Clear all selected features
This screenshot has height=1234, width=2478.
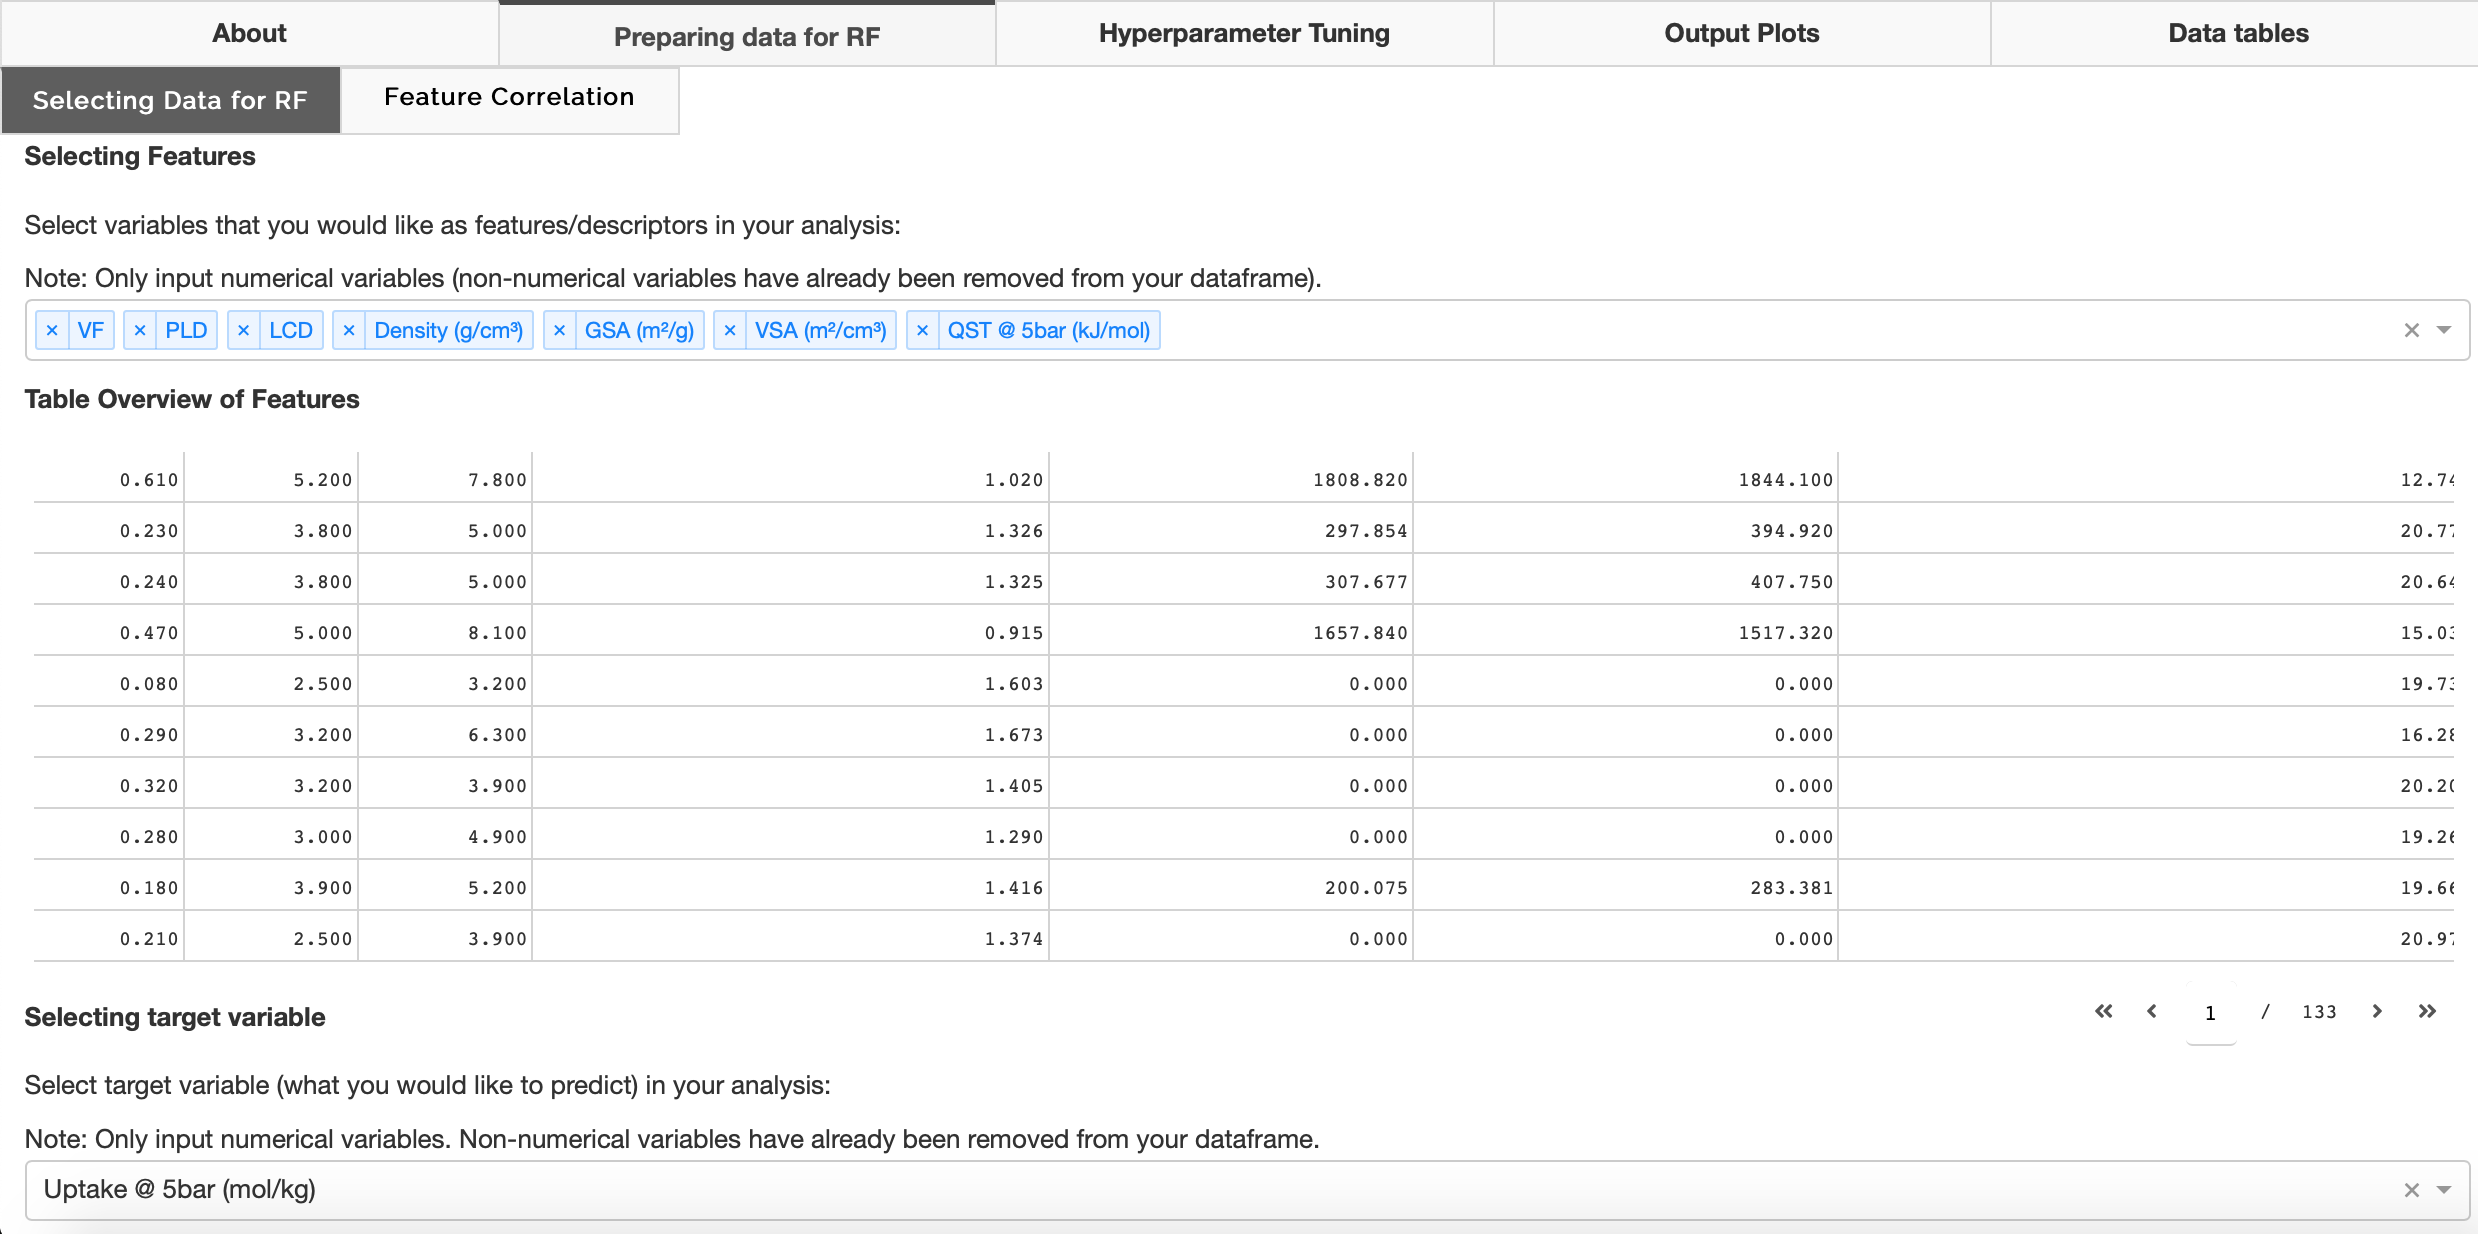pyautogui.click(x=2411, y=331)
